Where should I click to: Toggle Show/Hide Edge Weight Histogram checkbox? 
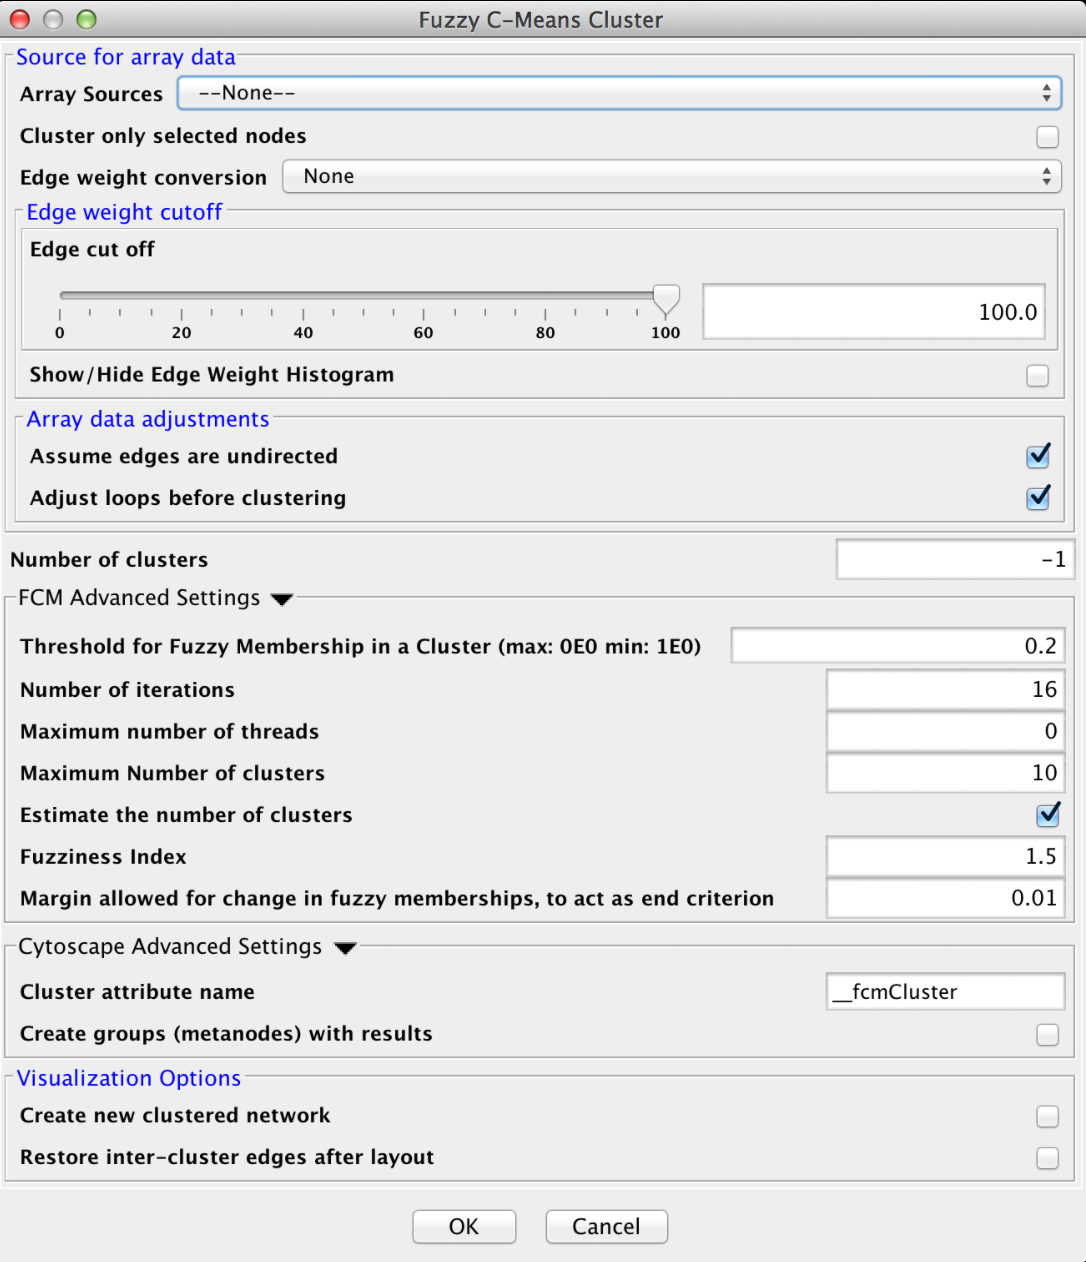pos(1037,375)
